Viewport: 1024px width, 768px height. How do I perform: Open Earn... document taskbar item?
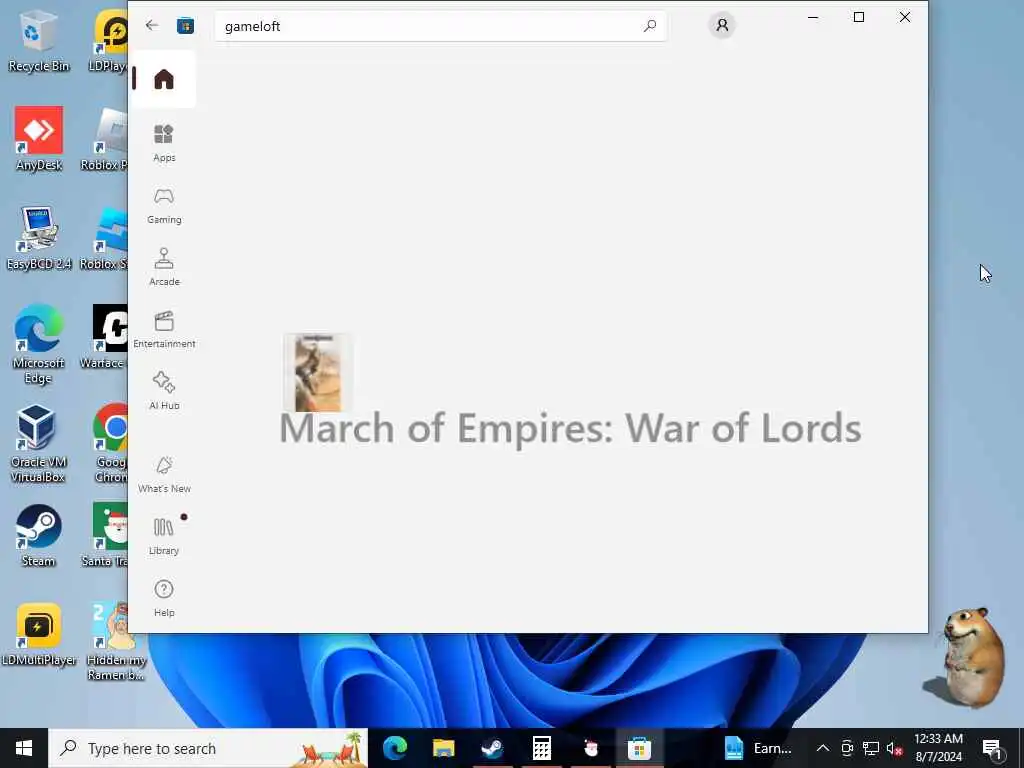[758, 748]
